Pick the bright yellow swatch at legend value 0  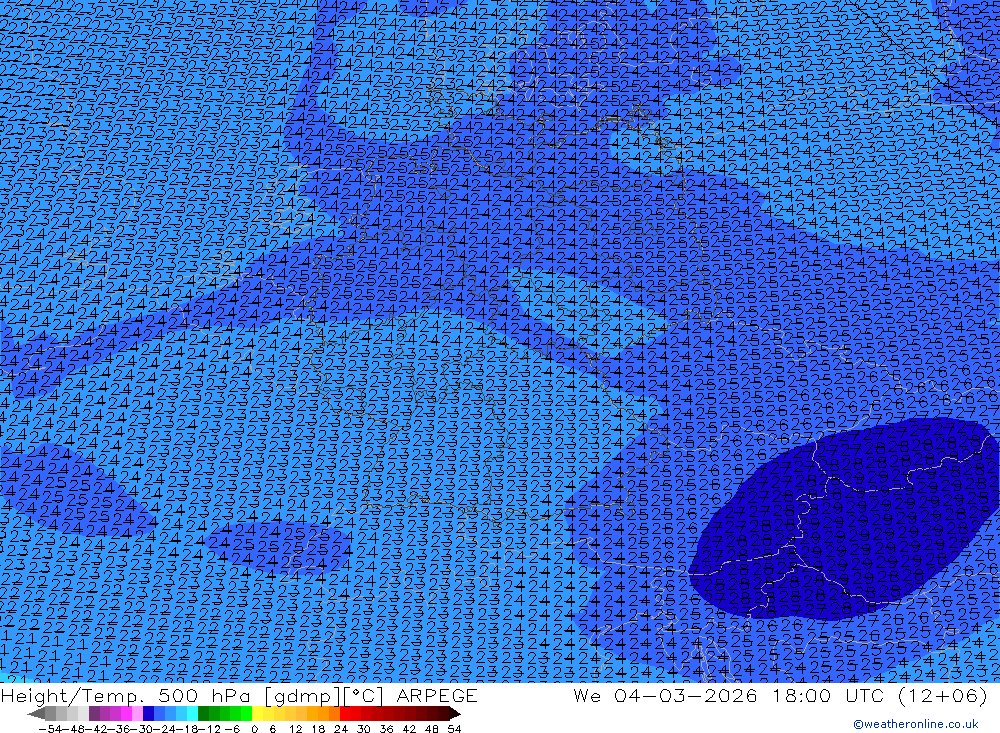coord(257,714)
